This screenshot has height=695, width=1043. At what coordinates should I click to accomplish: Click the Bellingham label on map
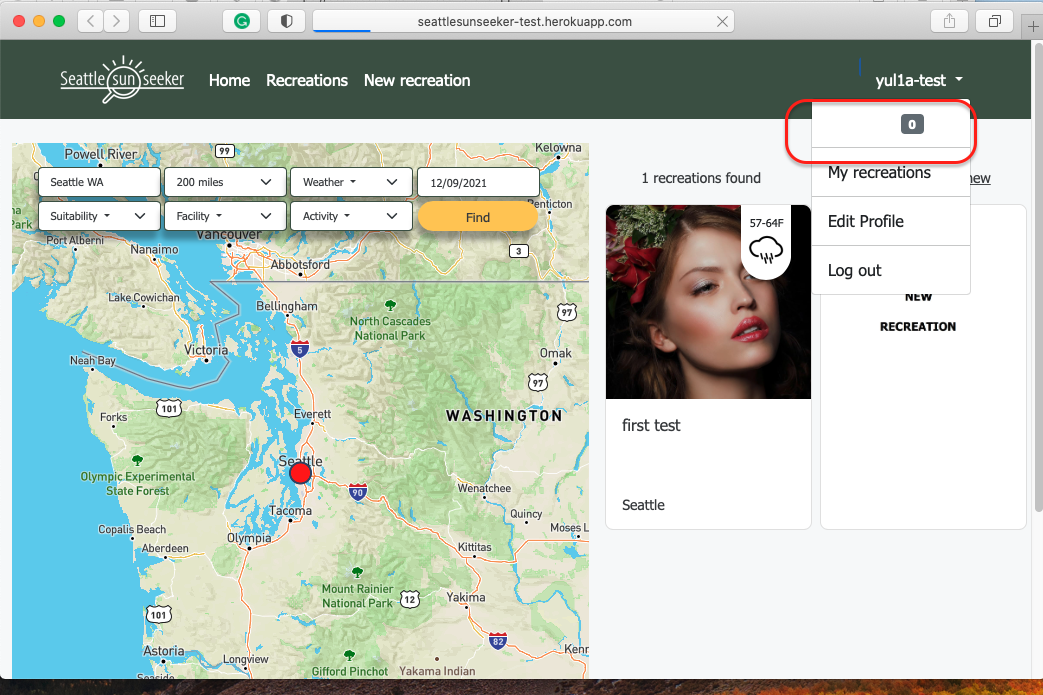287,306
